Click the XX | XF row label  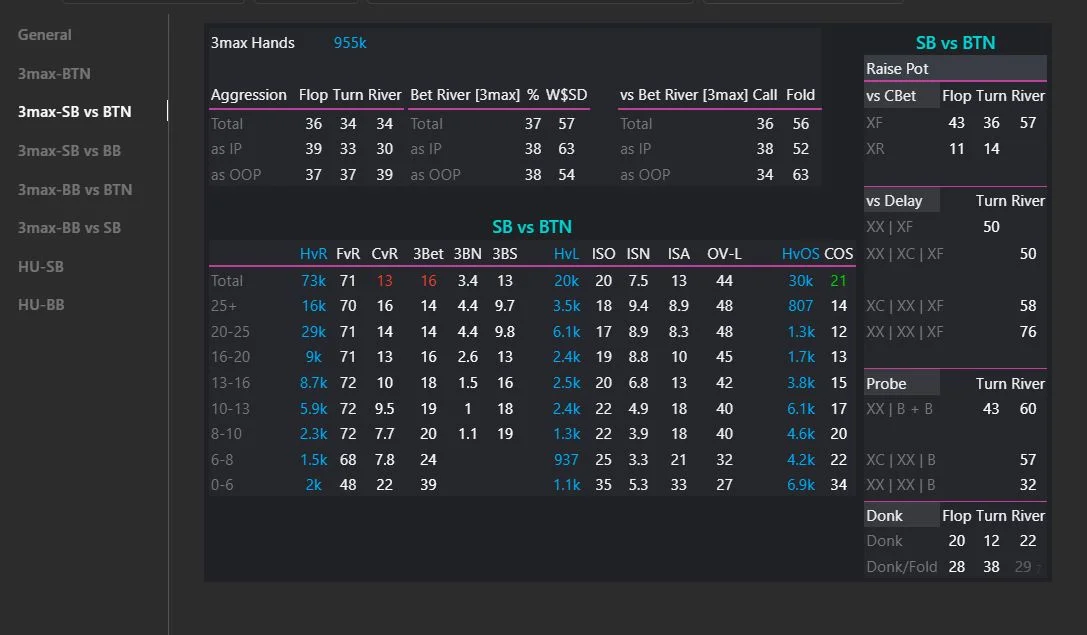889,227
